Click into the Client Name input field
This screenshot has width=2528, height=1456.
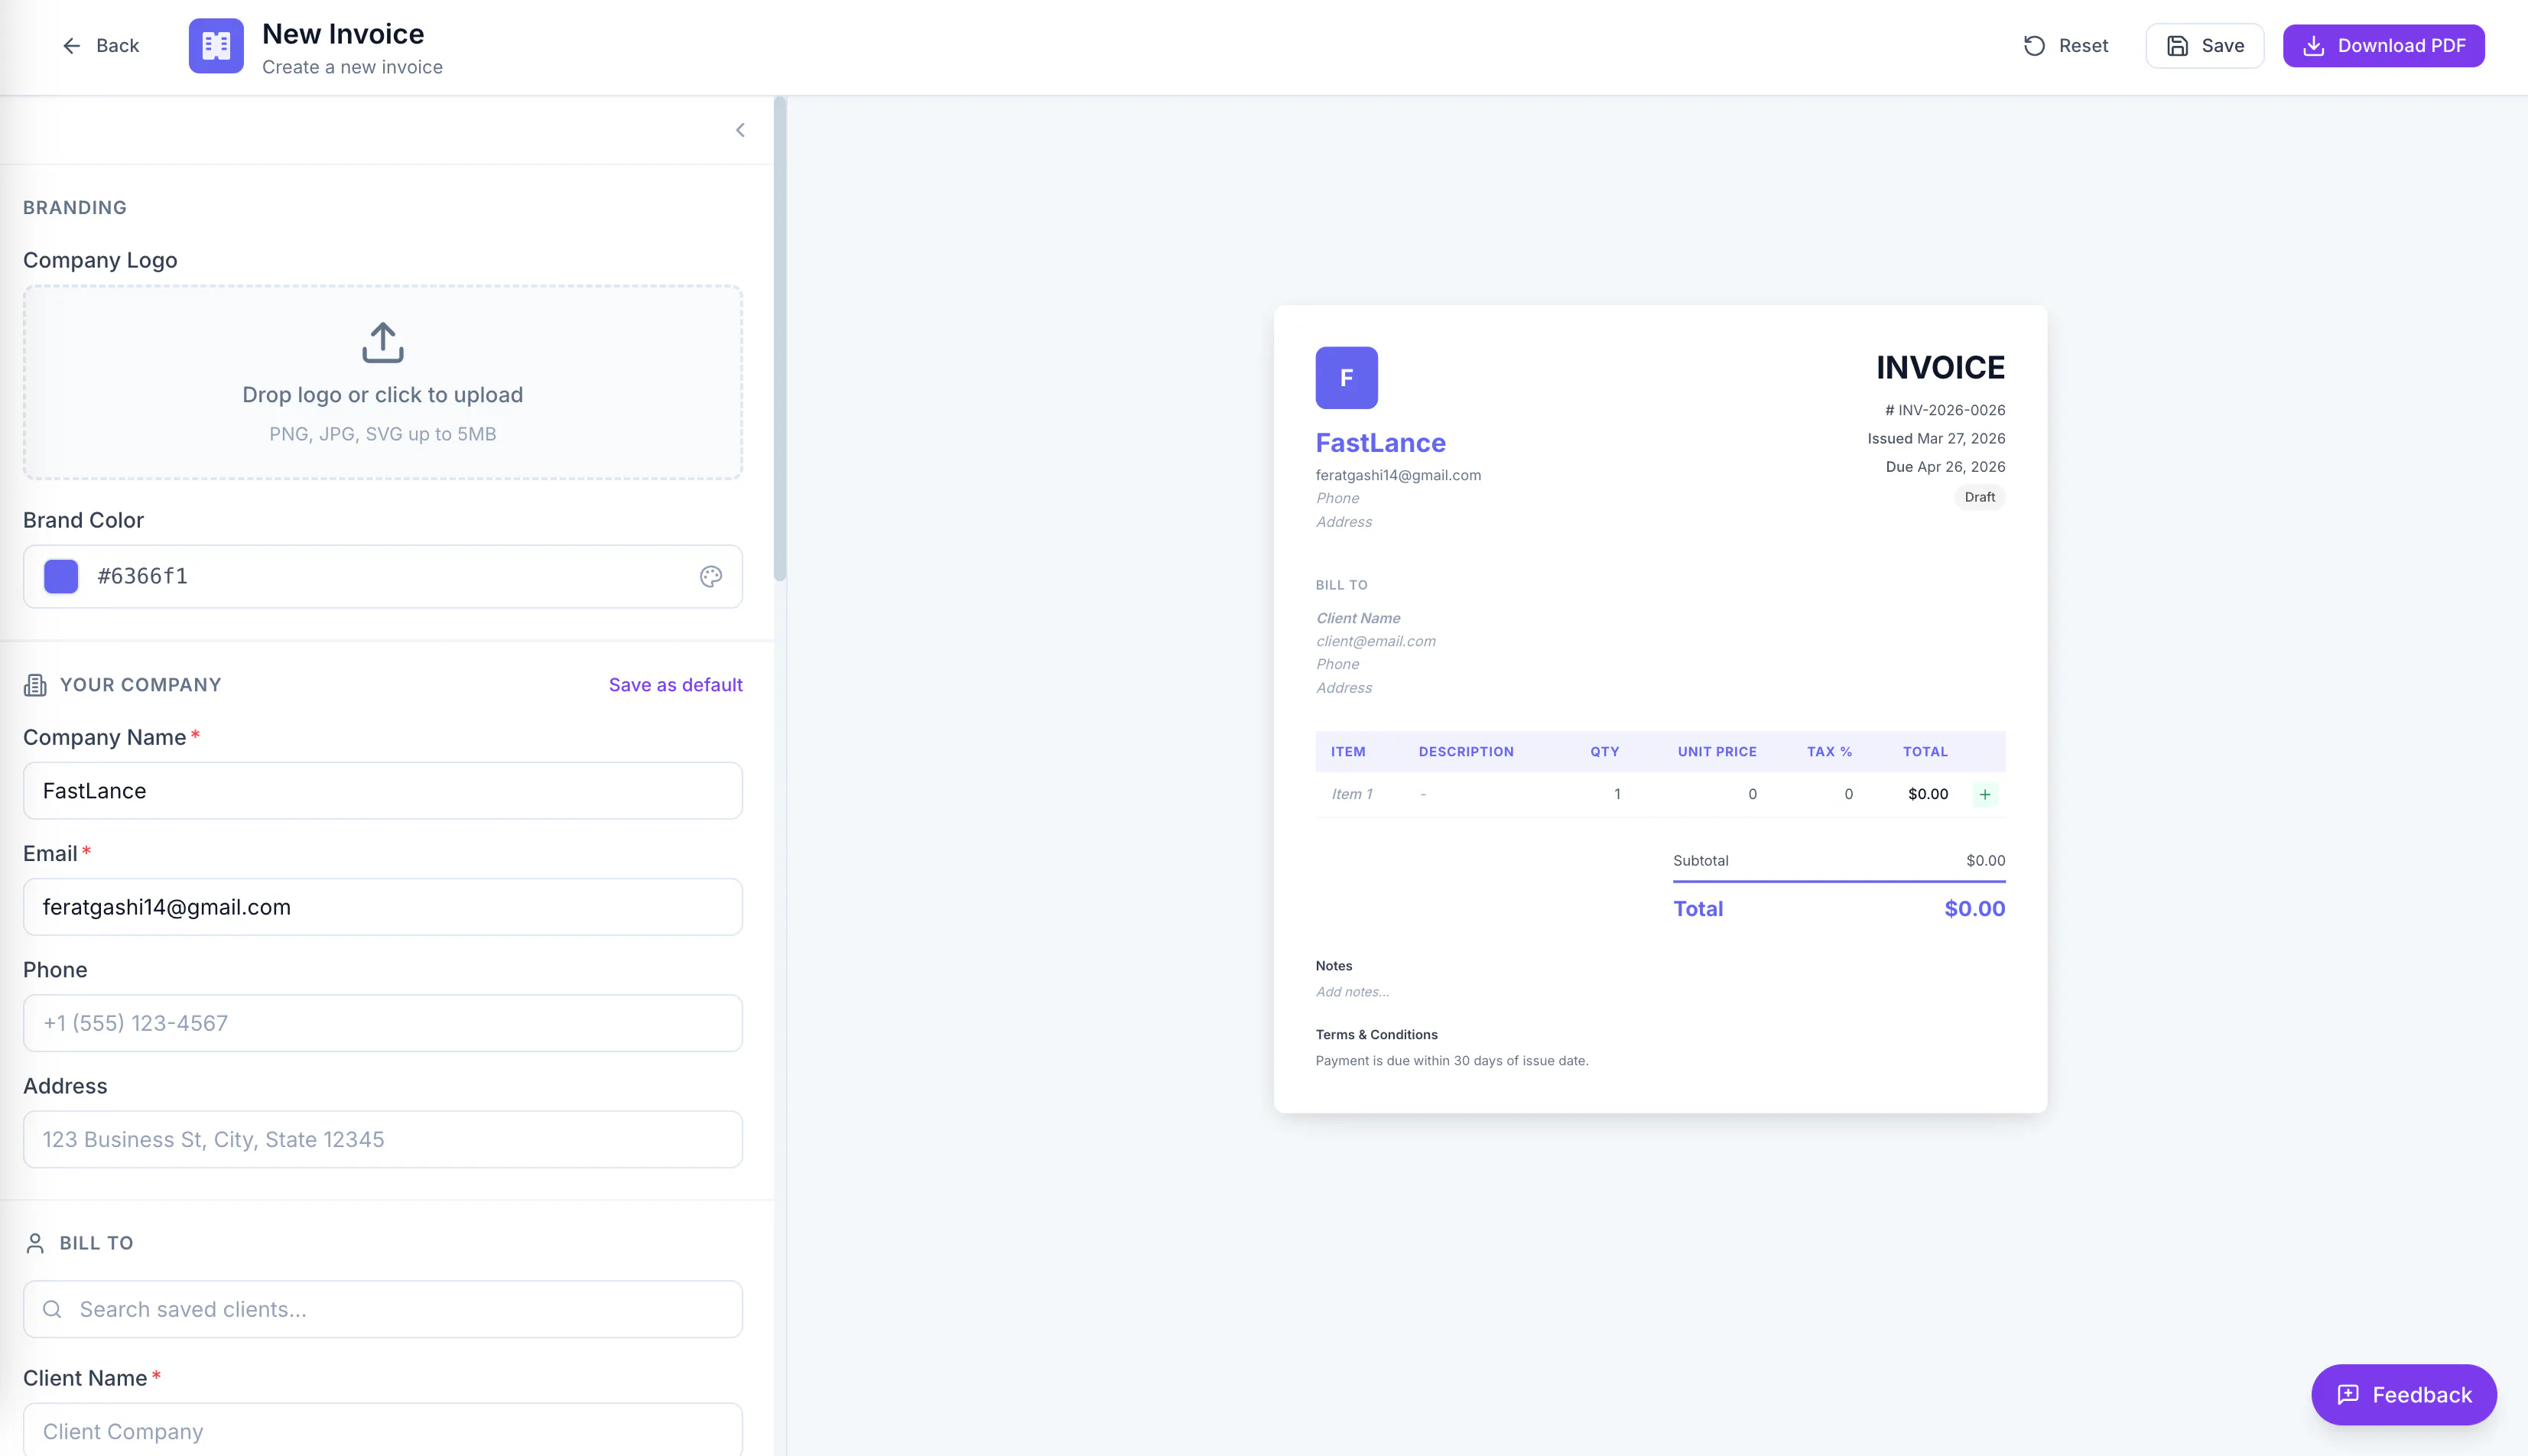point(383,1430)
